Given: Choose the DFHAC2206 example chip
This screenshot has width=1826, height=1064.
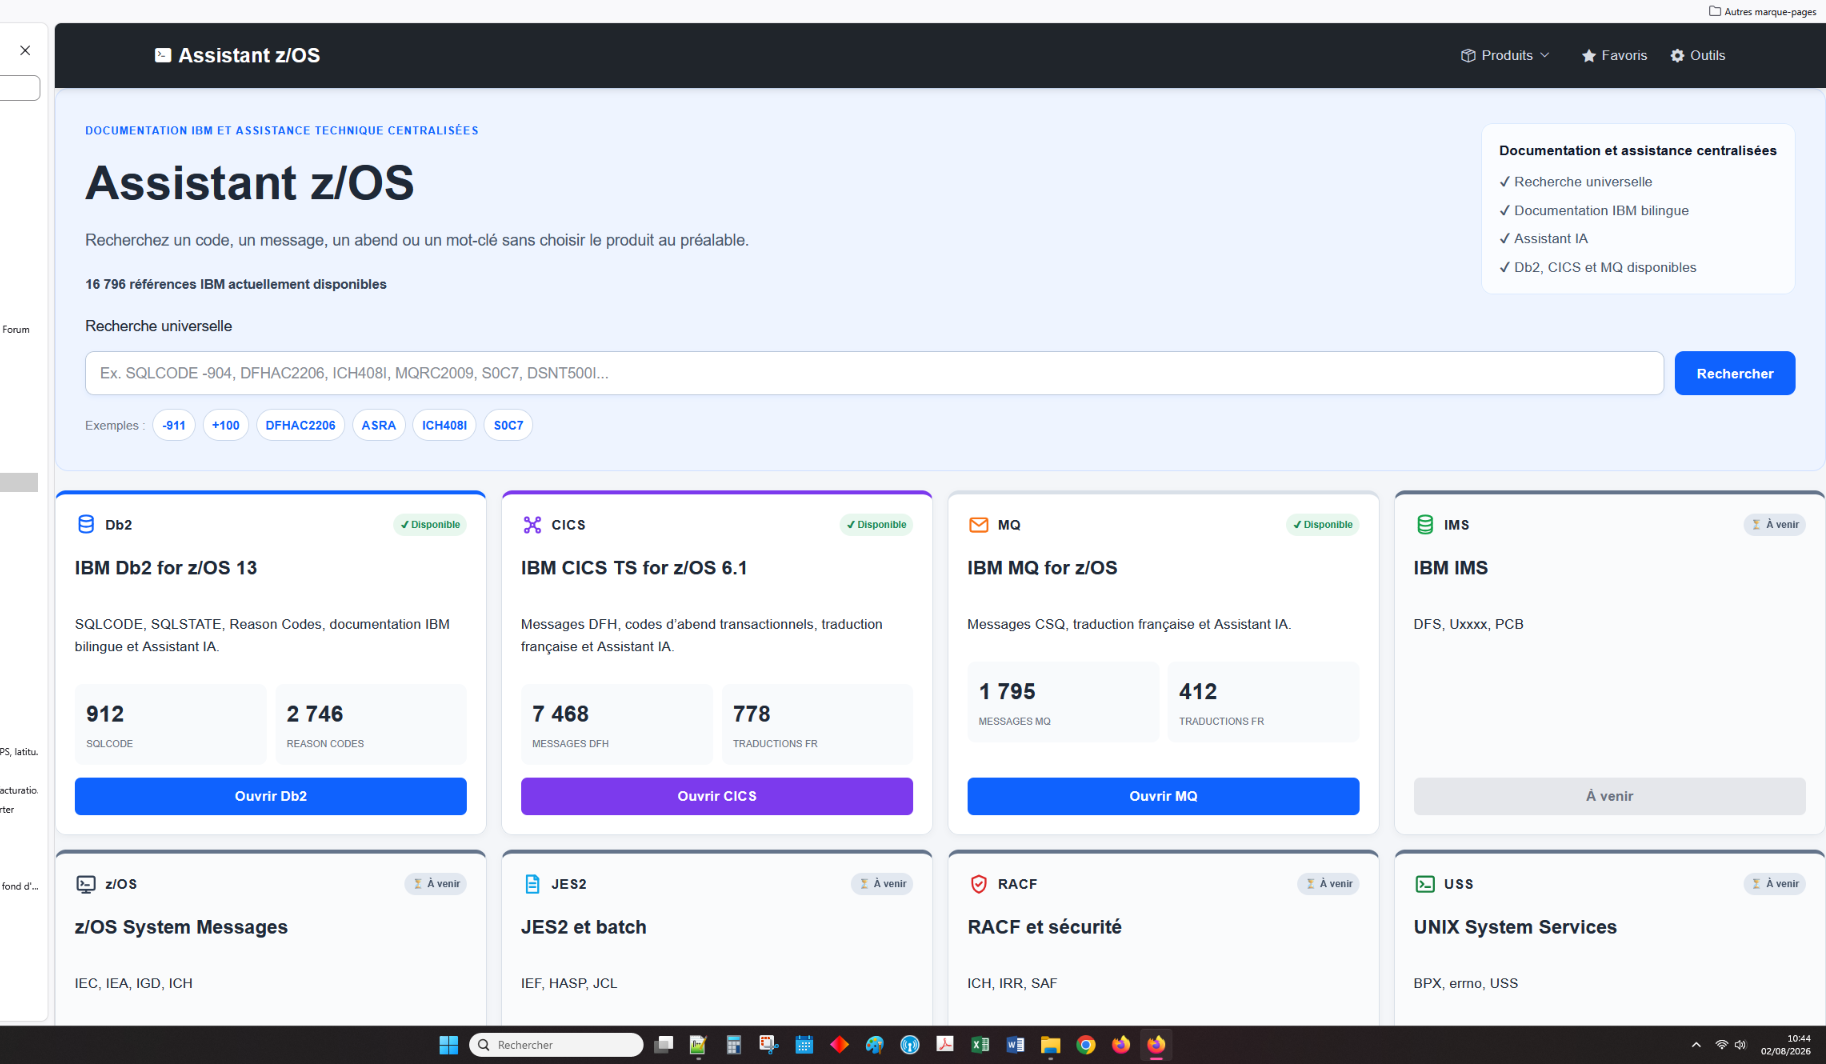Looking at the screenshot, I should 301,425.
